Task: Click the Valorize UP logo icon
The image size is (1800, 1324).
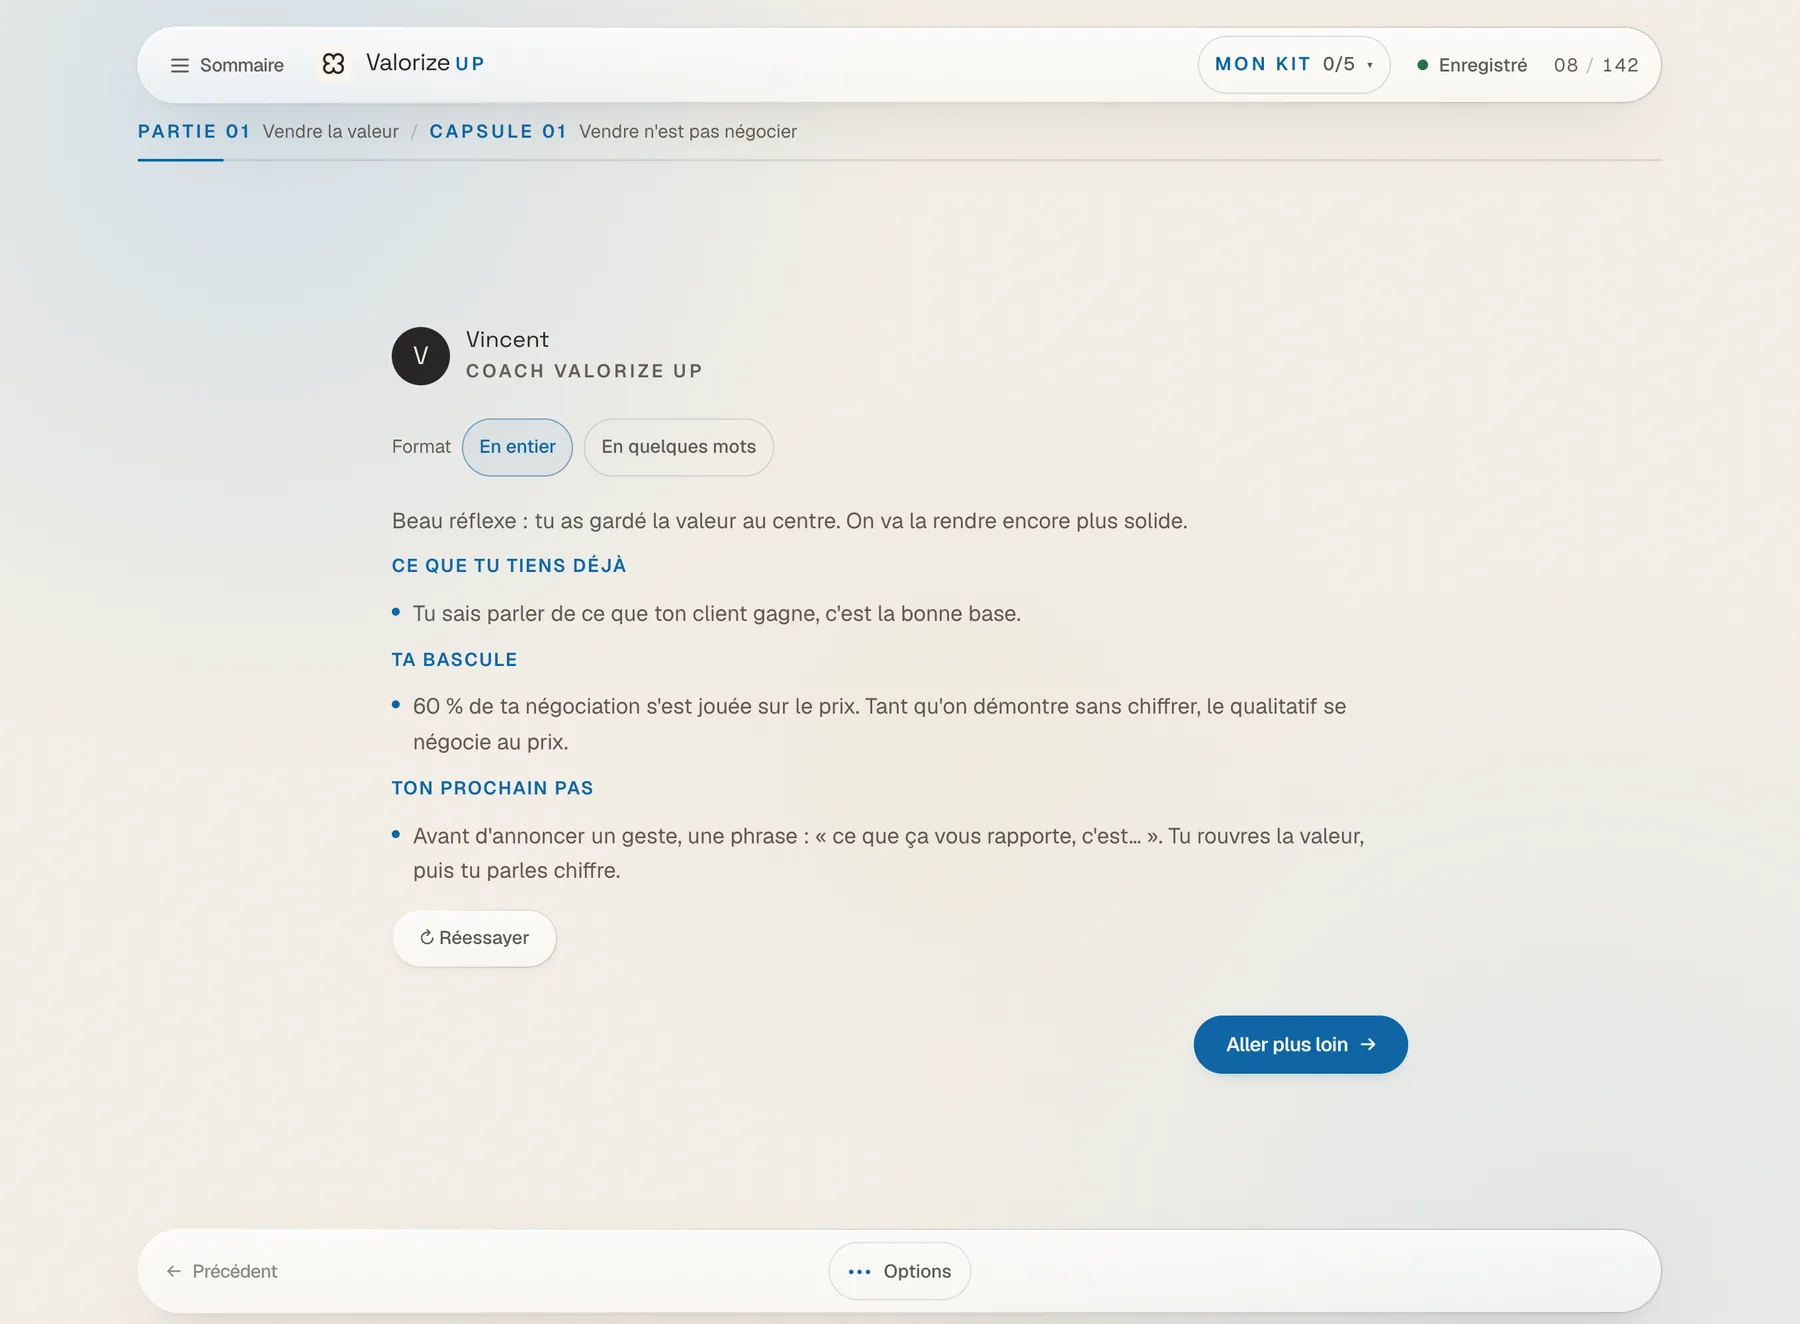Action: point(334,64)
